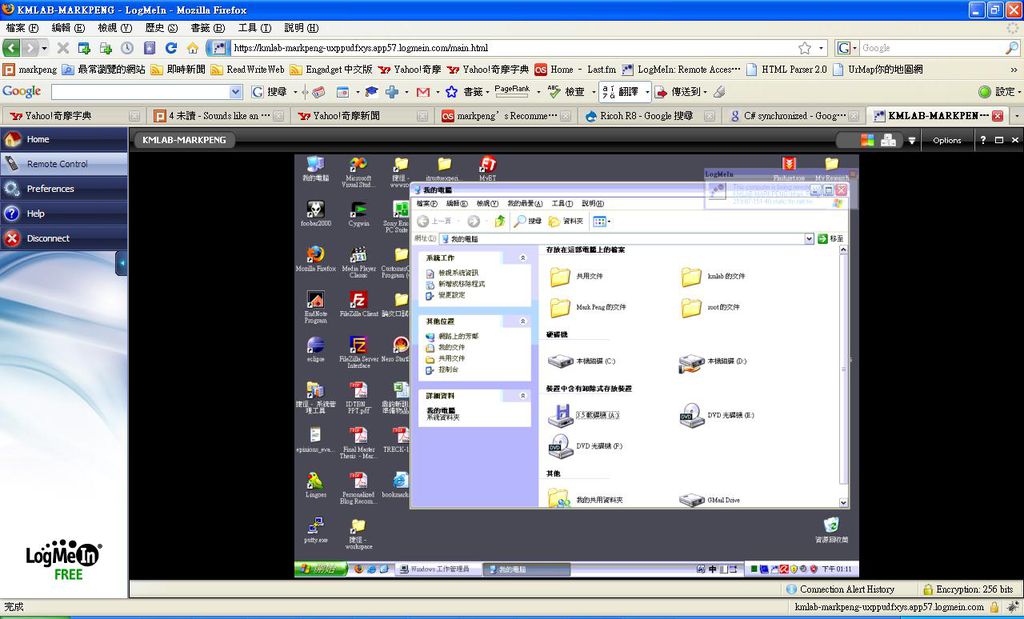1024x619 pixels.
Task: Click the magnifier in Firefox search box
Action: point(1012,48)
